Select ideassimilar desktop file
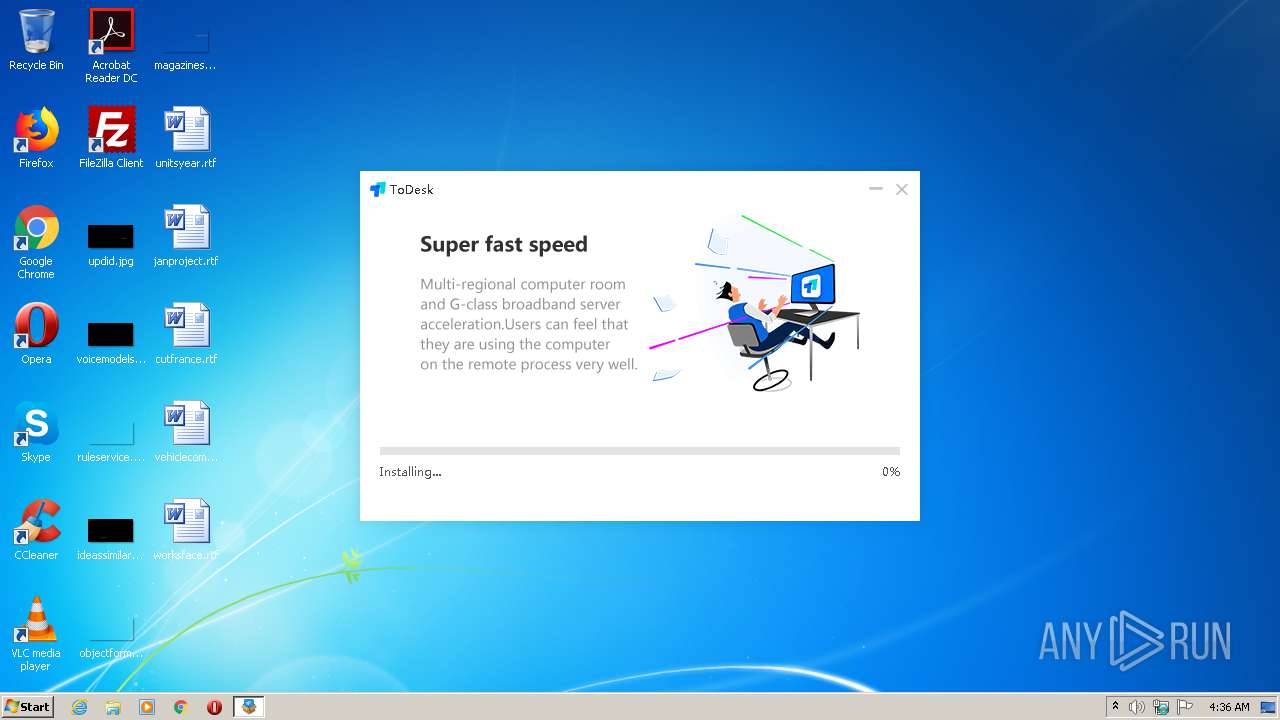This screenshot has height=720, width=1280. coord(111,538)
